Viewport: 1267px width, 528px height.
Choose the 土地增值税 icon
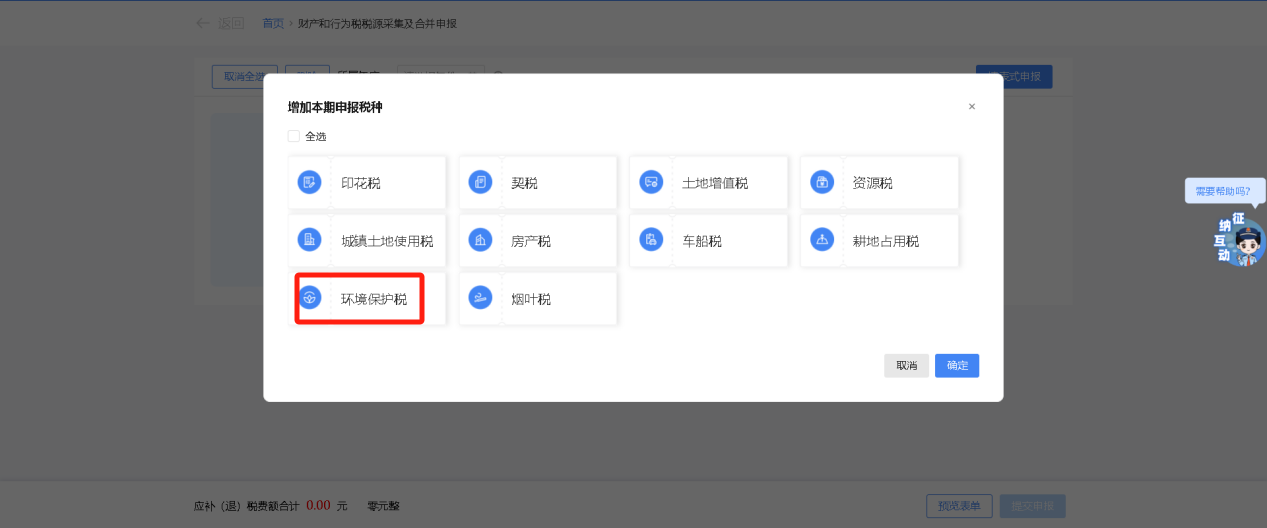pyautogui.click(x=651, y=182)
